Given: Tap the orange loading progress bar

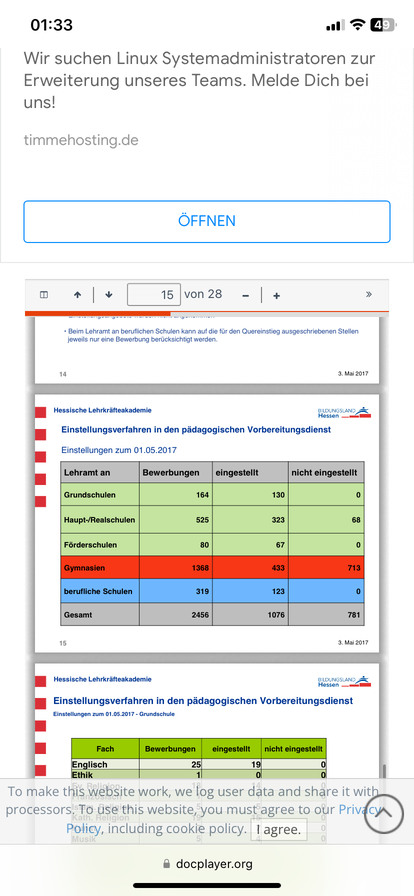Looking at the screenshot, I should (207, 313).
